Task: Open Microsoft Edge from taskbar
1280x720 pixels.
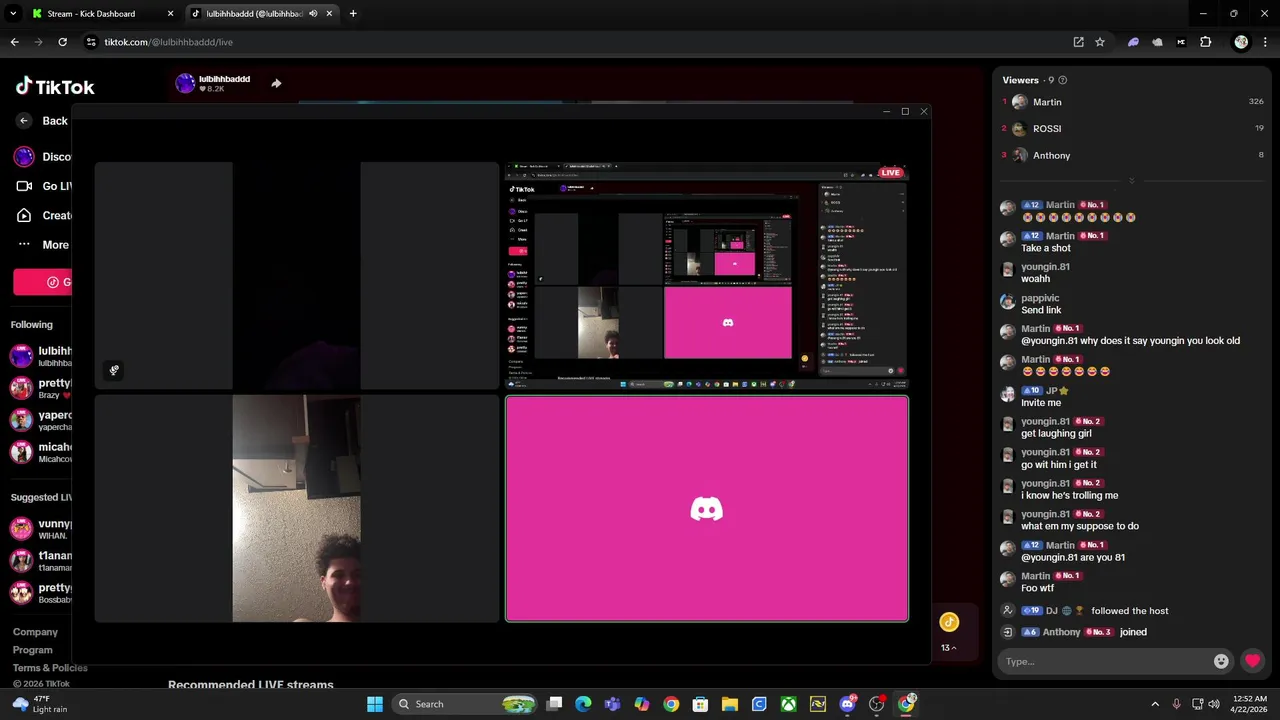Action: point(583,704)
